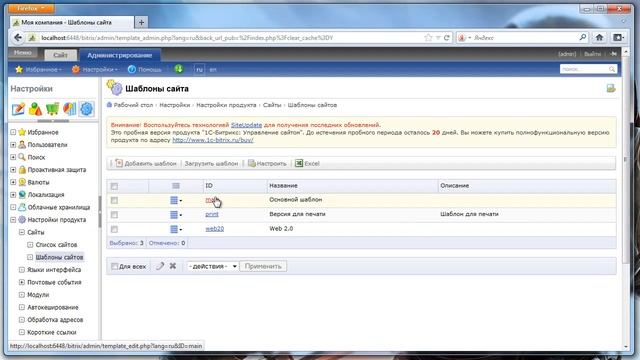Image resolution: width=640 pixels, height=360 pixels.
Task: Open the Меню button
Action: [x=22, y=53]
